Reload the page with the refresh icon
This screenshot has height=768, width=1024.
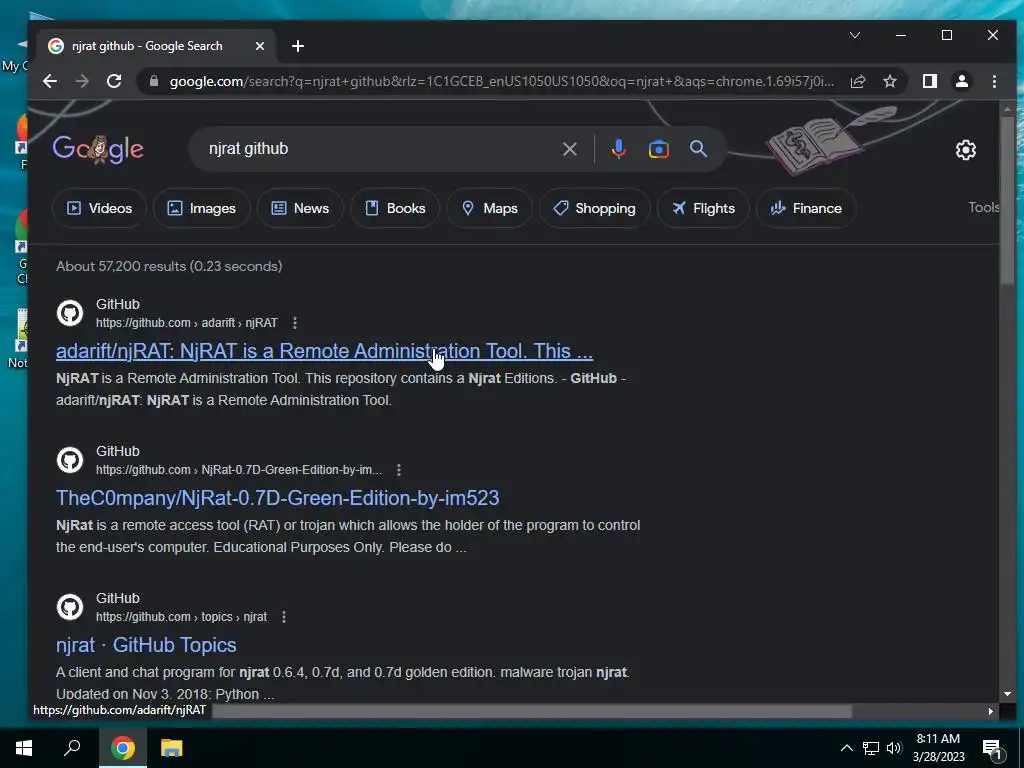114,81
